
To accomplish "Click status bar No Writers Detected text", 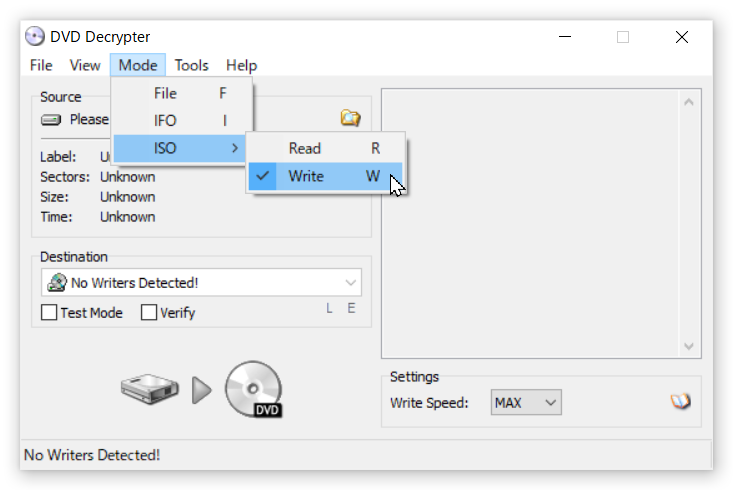I will pyautogui.click(x=92, y=455).
